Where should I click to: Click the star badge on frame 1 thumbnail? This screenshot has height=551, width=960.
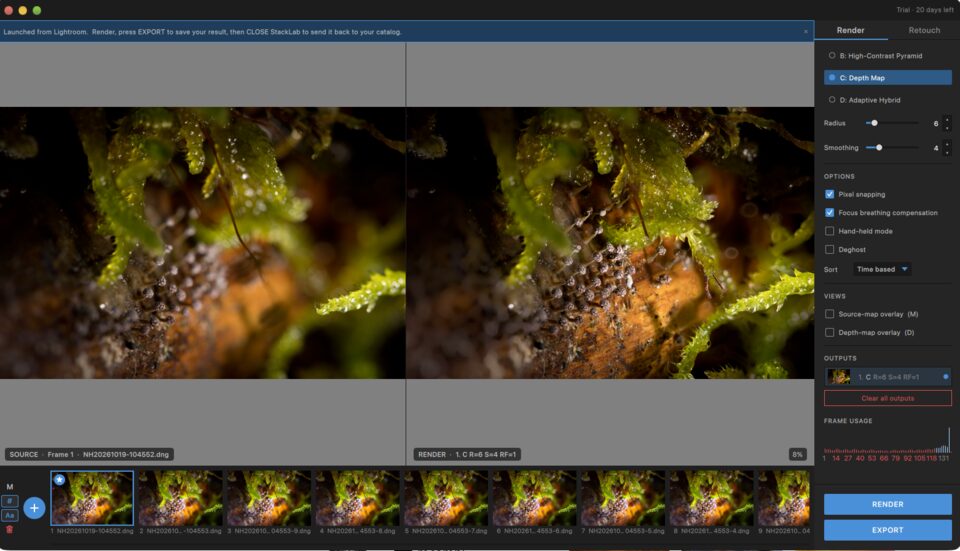point(59,479)
